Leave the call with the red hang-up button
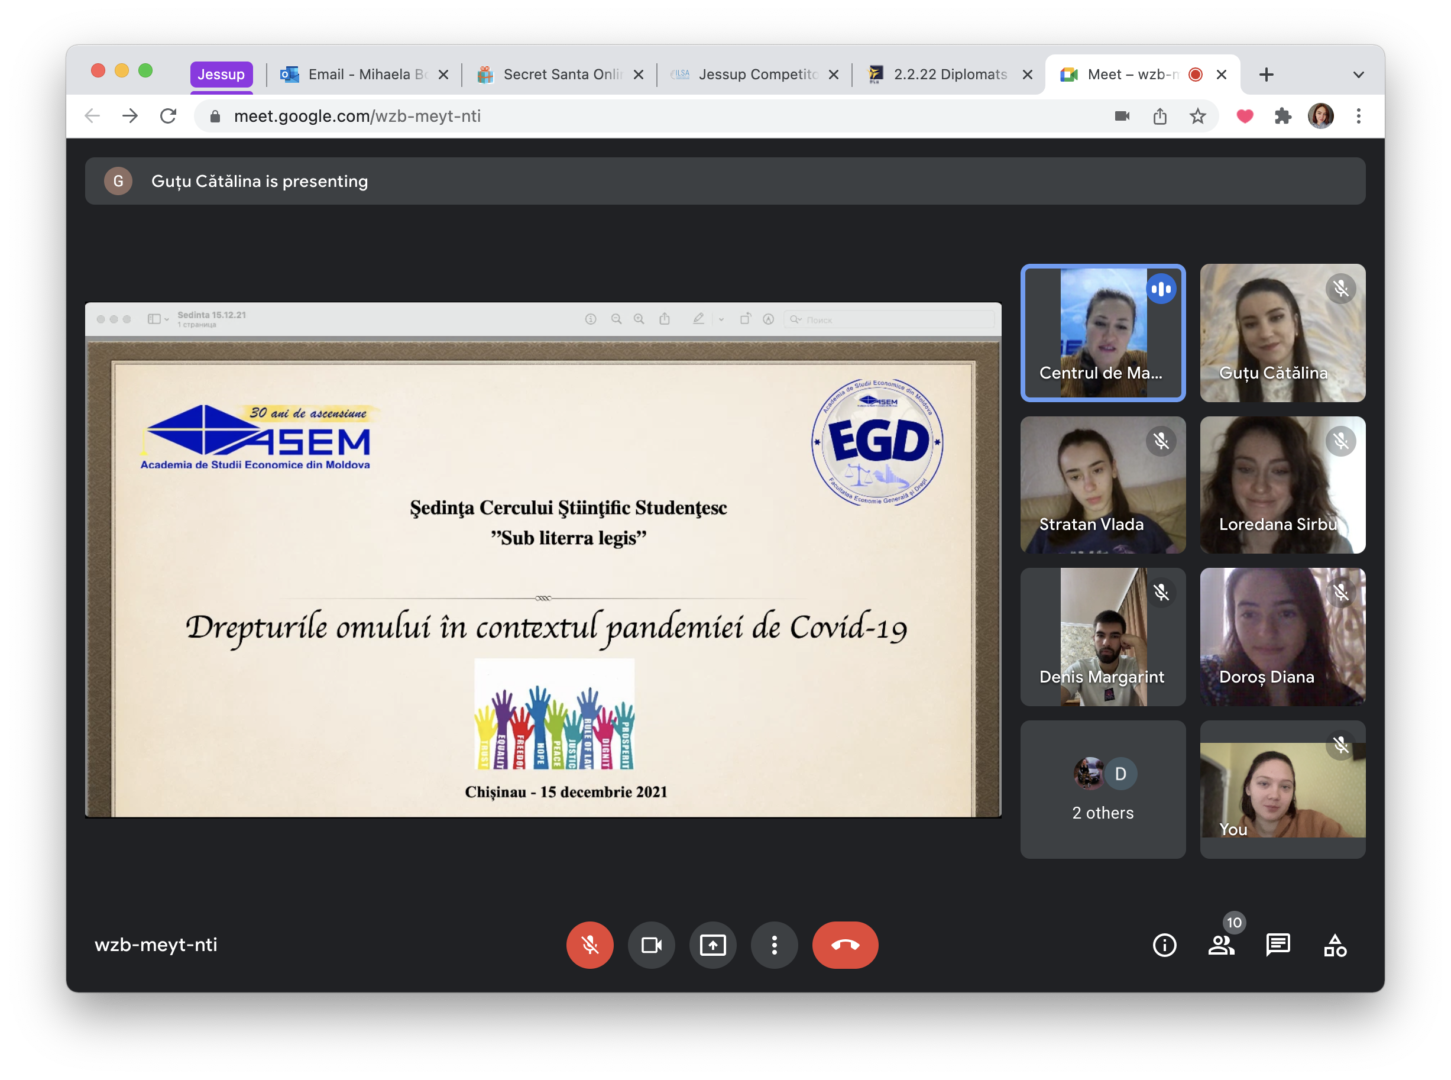This screenshot has height=1080, width=1451. (x=845, y=945)
